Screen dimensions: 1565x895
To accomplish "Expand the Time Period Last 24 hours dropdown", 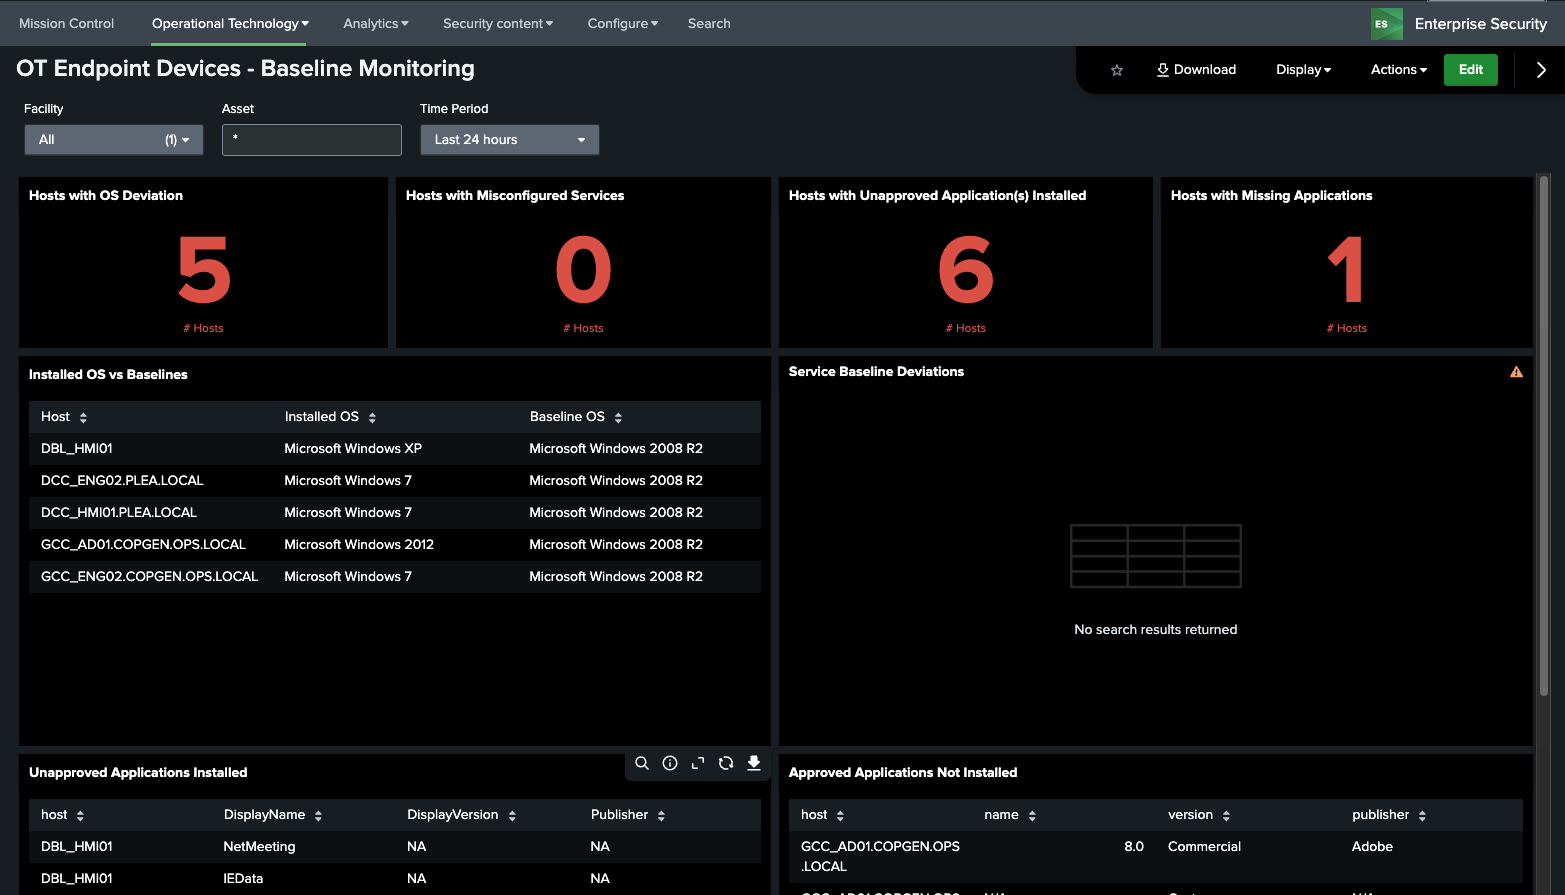I will click(x=509, y=140).
